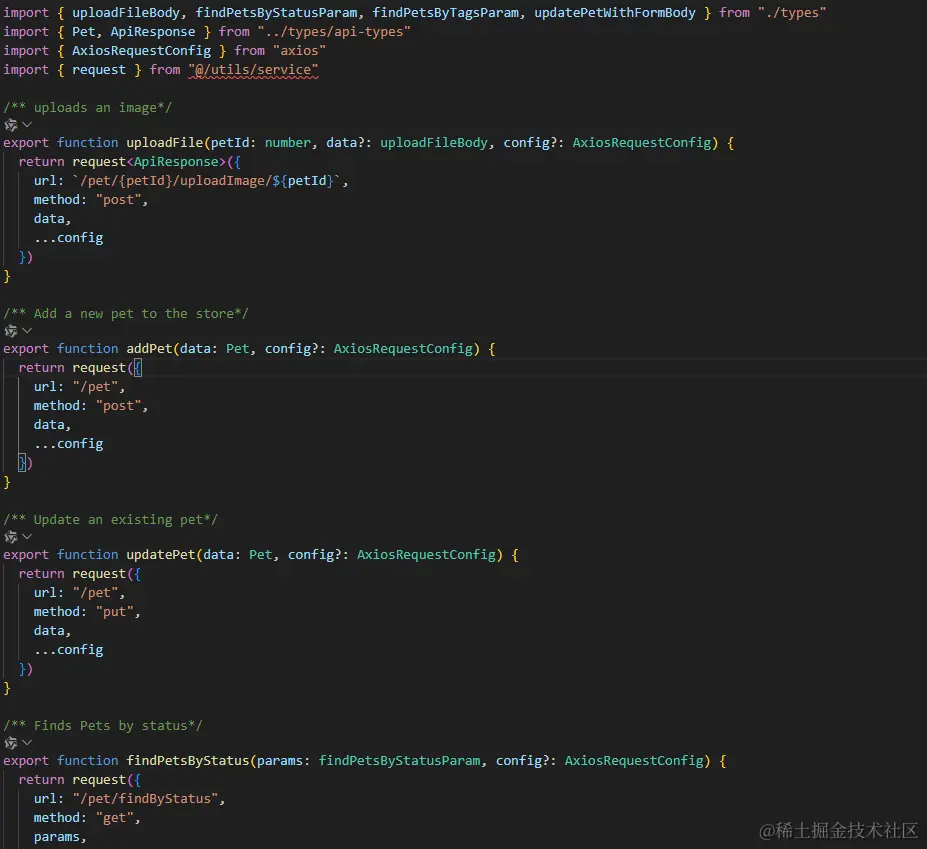
Task: Click the uploadImage url template string
Action: point(207,181)
